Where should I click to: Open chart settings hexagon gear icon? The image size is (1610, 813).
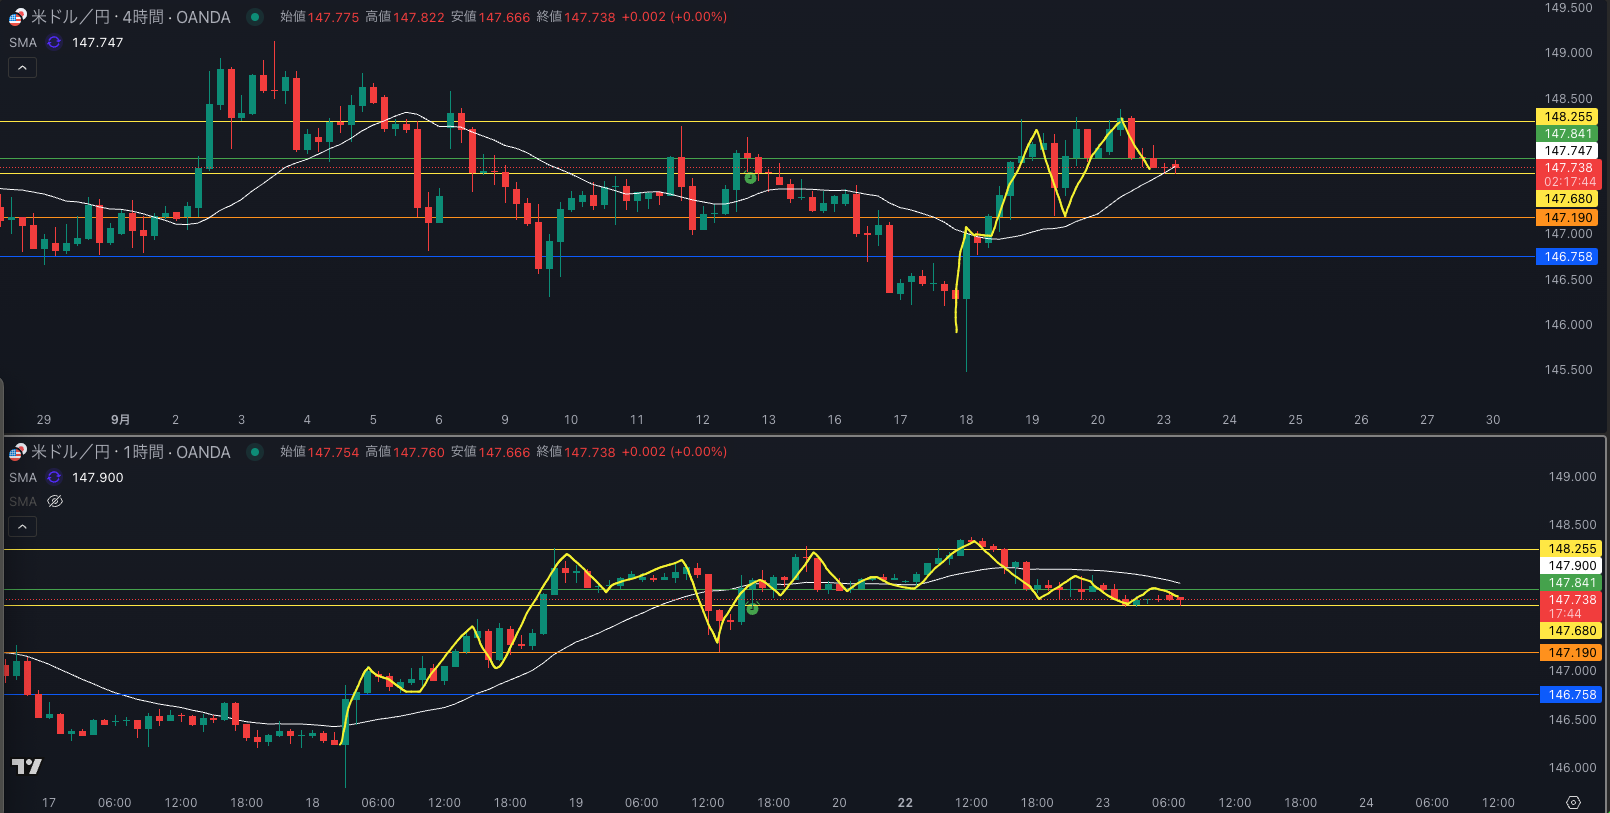point(1573,802)
